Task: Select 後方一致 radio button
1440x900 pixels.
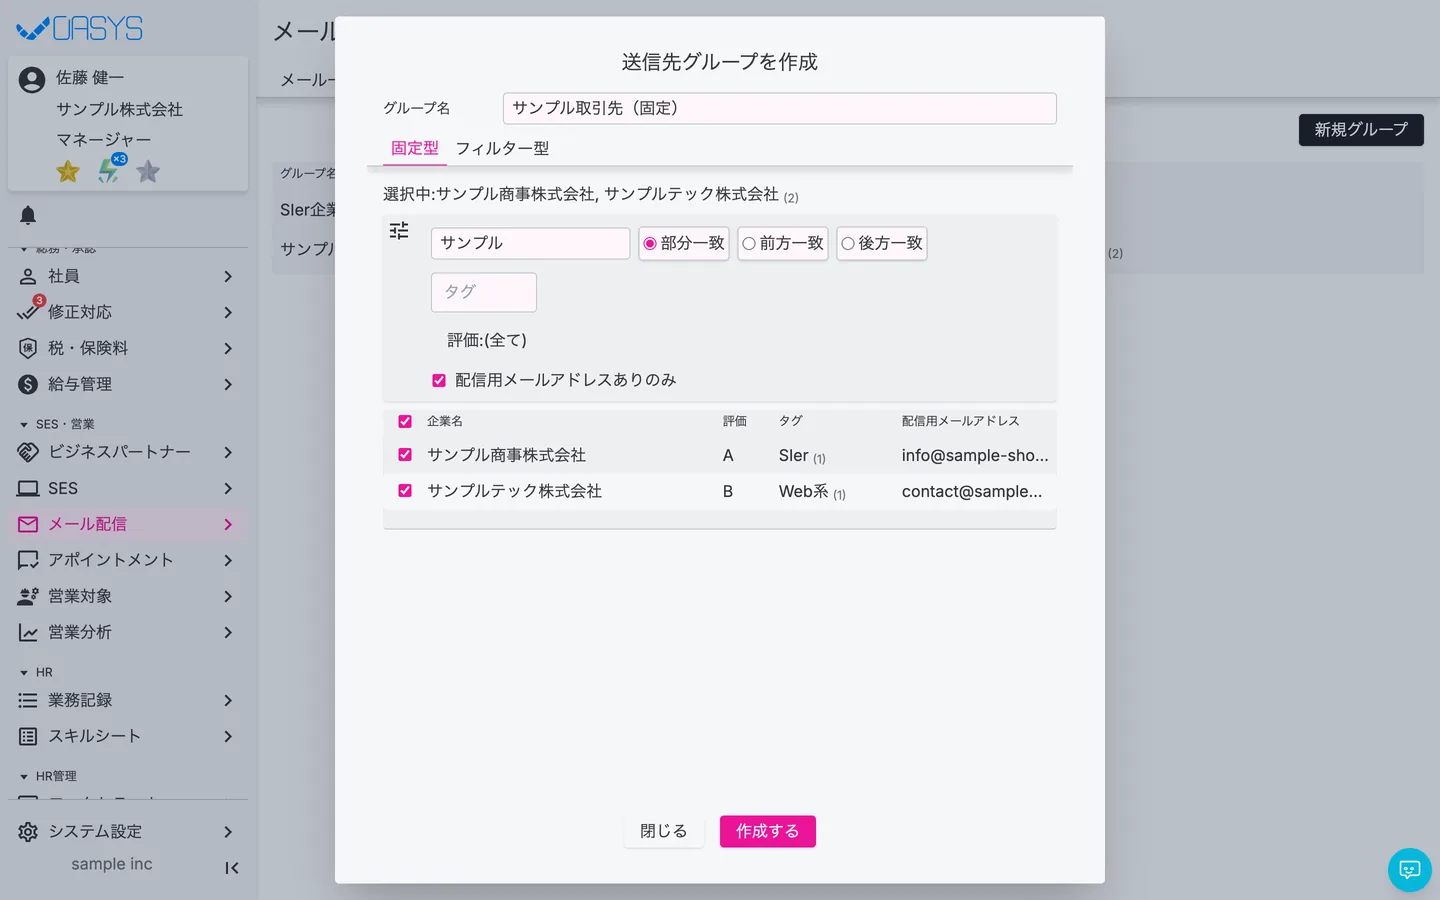Action: [x=848, y=243]
